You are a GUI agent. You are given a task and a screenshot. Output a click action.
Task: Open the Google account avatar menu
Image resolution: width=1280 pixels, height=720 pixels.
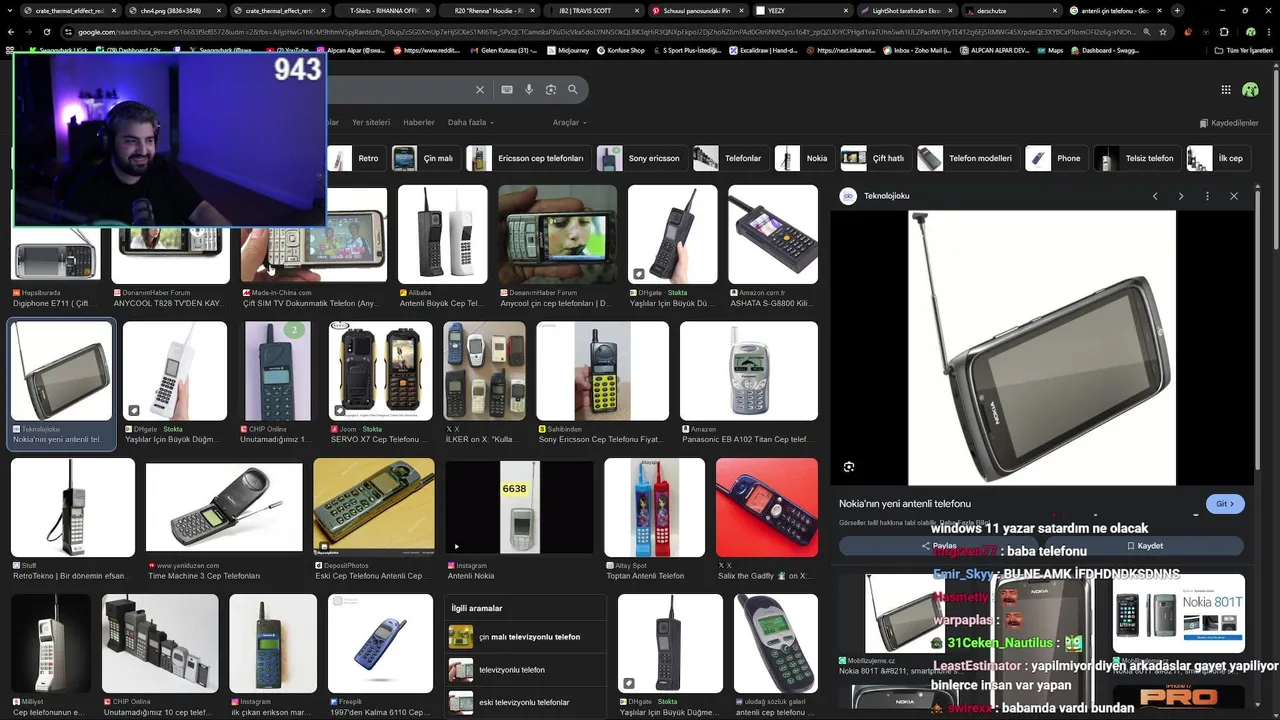point(1250,90)
